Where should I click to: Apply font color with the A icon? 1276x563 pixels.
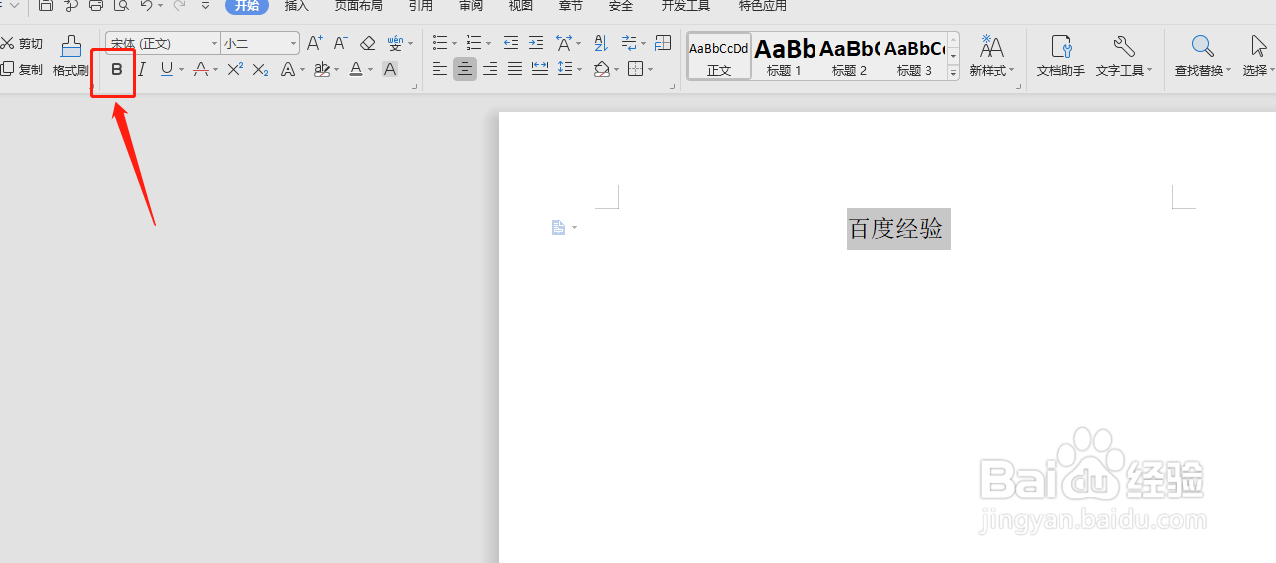point(356,70)
